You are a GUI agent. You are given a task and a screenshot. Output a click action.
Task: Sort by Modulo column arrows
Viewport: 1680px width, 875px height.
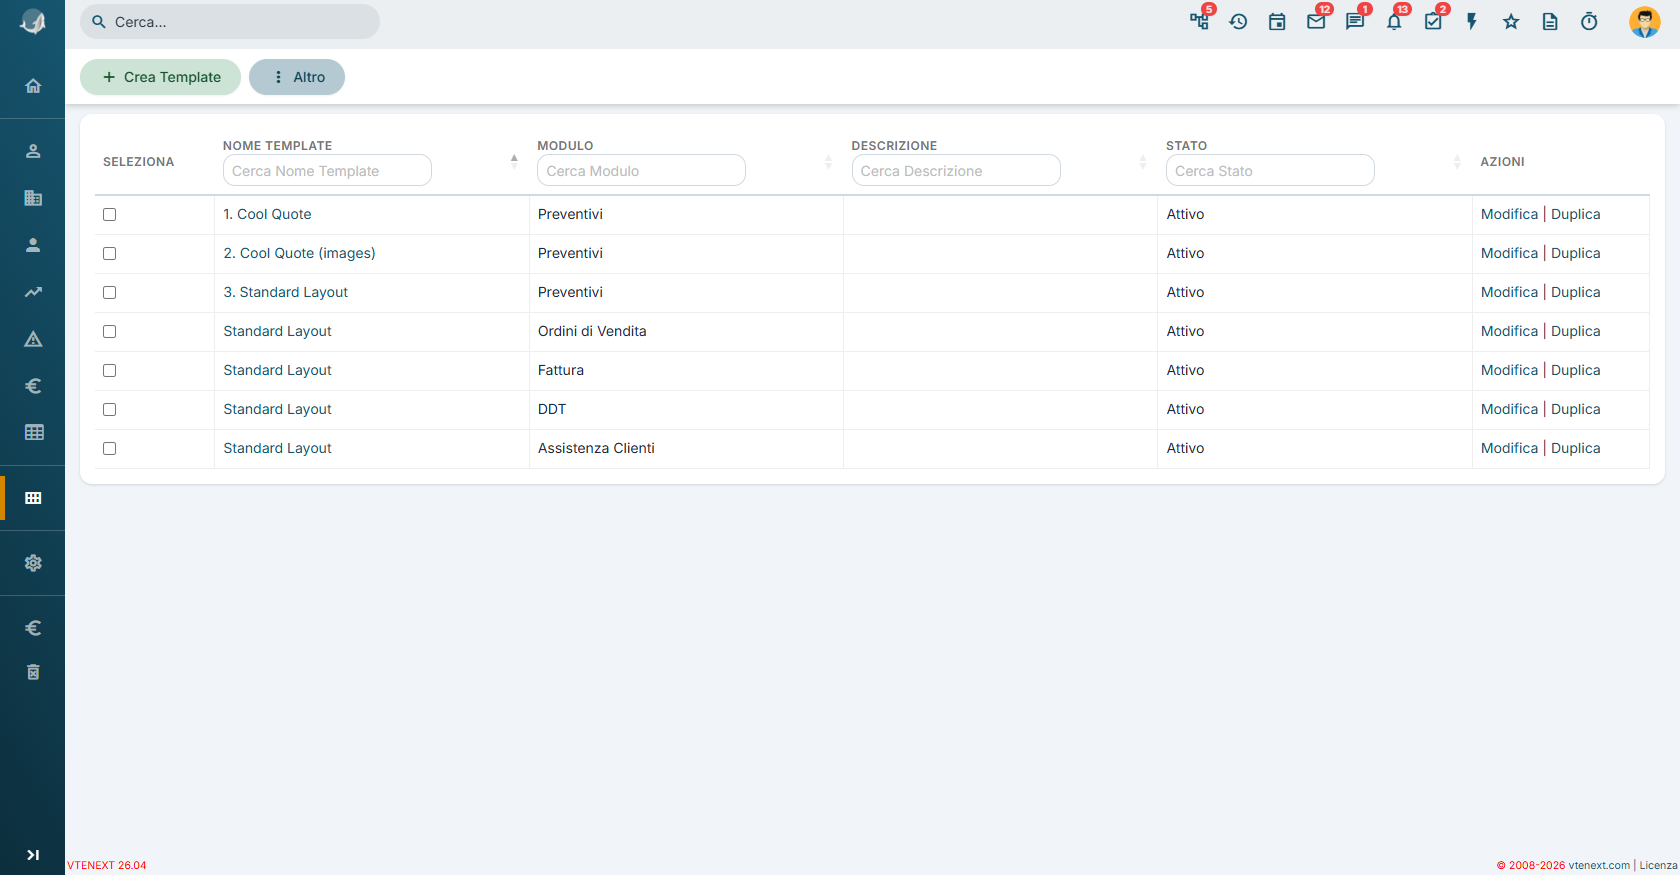coord(828,161)
